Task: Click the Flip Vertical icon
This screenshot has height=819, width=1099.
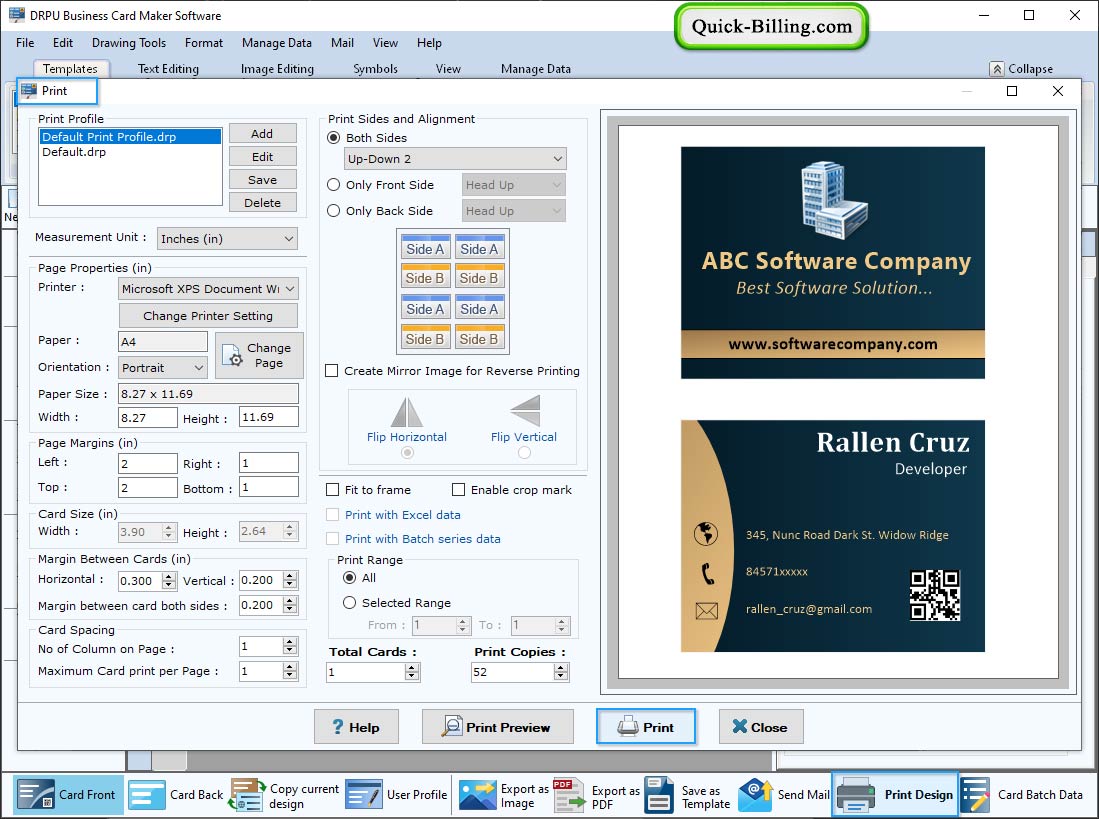Action: pyautogui.click(x=525, y=411)
